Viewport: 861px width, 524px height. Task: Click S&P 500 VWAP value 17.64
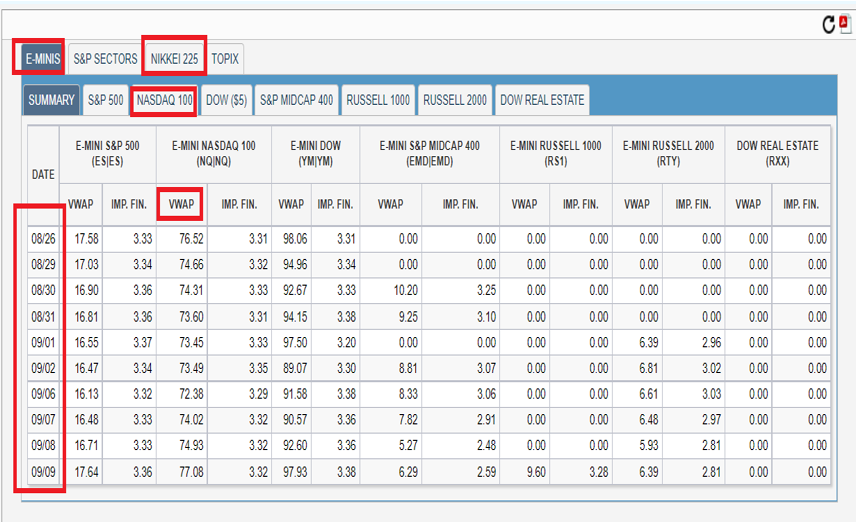pyautogui.click(x=87, y=472)
